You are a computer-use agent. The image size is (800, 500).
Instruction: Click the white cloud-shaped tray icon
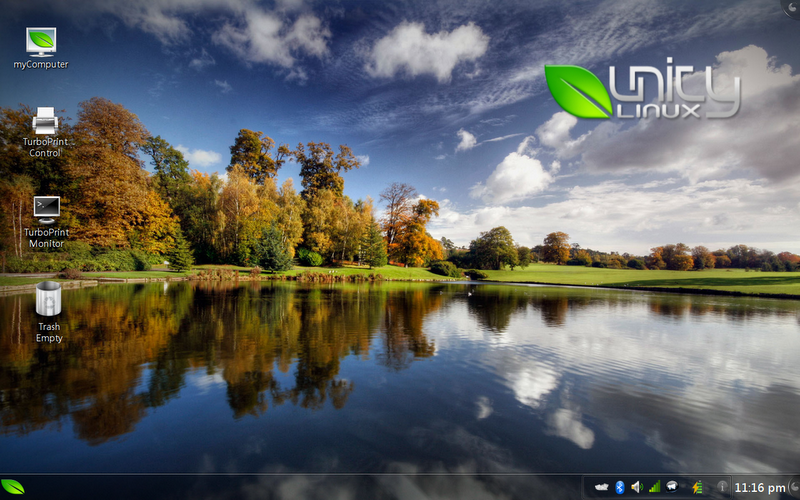[x=601, y=487]
